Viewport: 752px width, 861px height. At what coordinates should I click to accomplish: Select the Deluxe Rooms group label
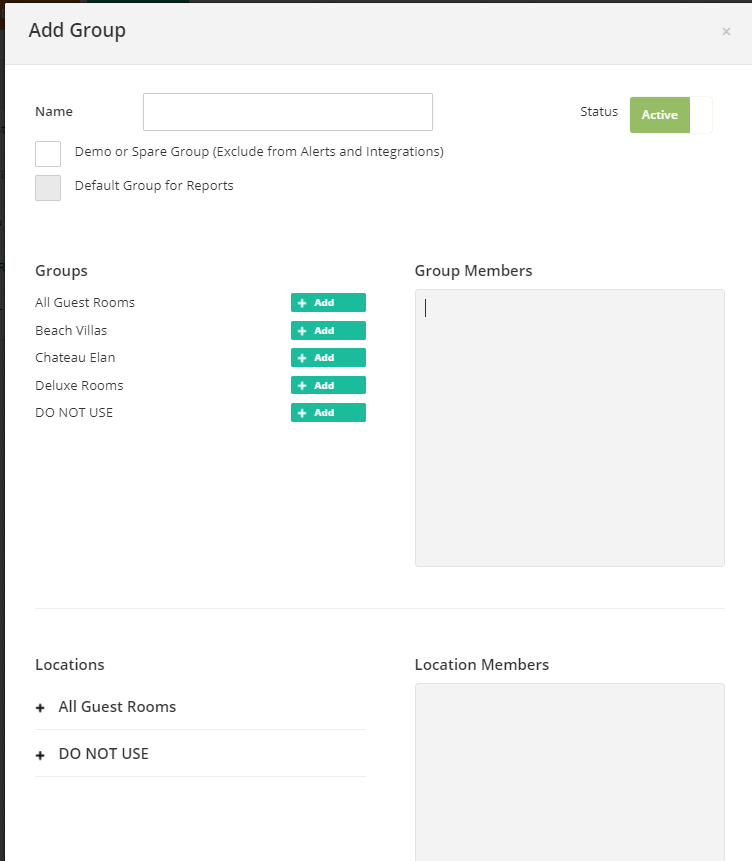82,385
